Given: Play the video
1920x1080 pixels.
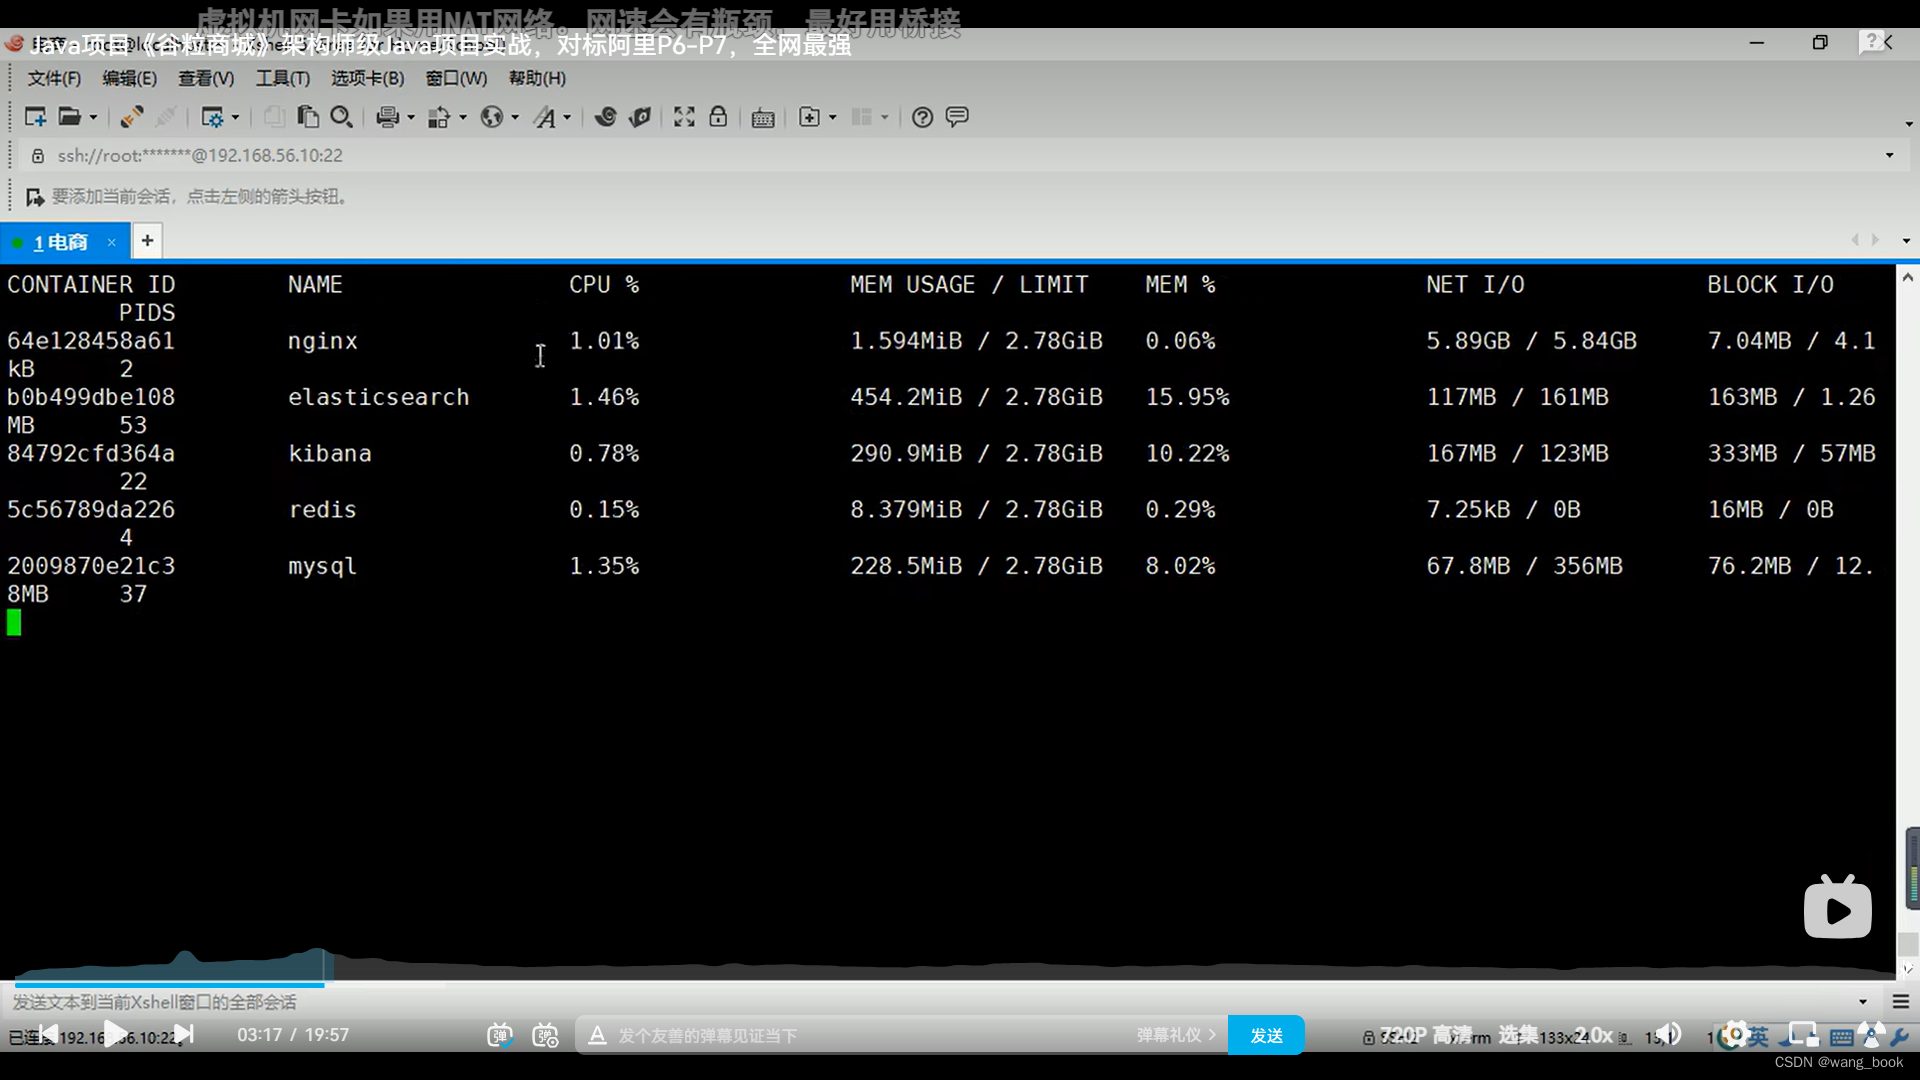Looking at the screenshot, I should click(115, 1034).
